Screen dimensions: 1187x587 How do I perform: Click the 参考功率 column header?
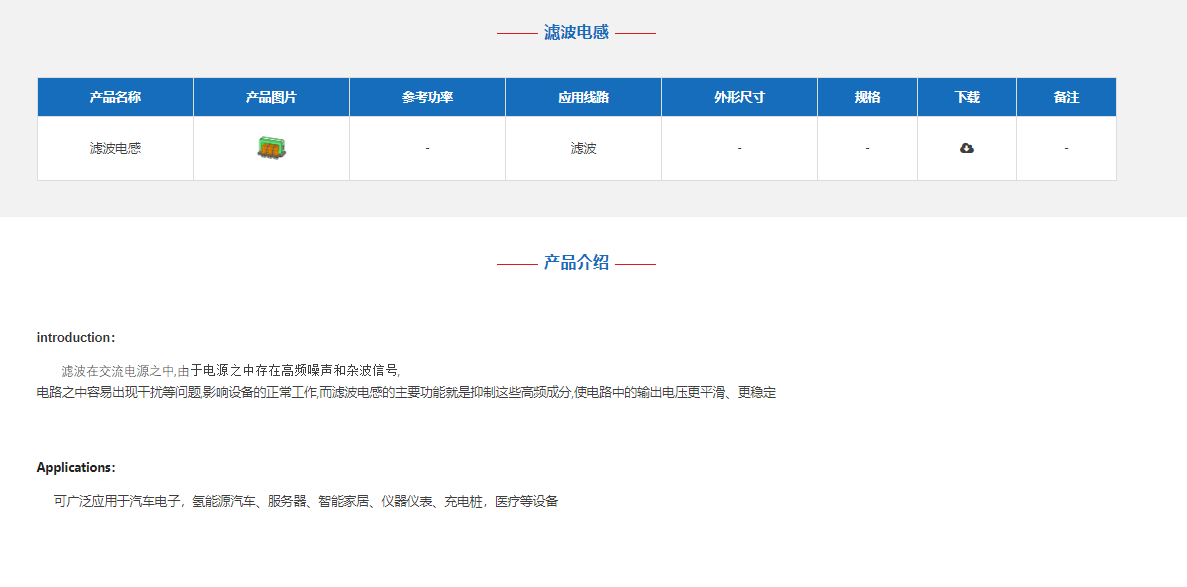coord(427,97)
